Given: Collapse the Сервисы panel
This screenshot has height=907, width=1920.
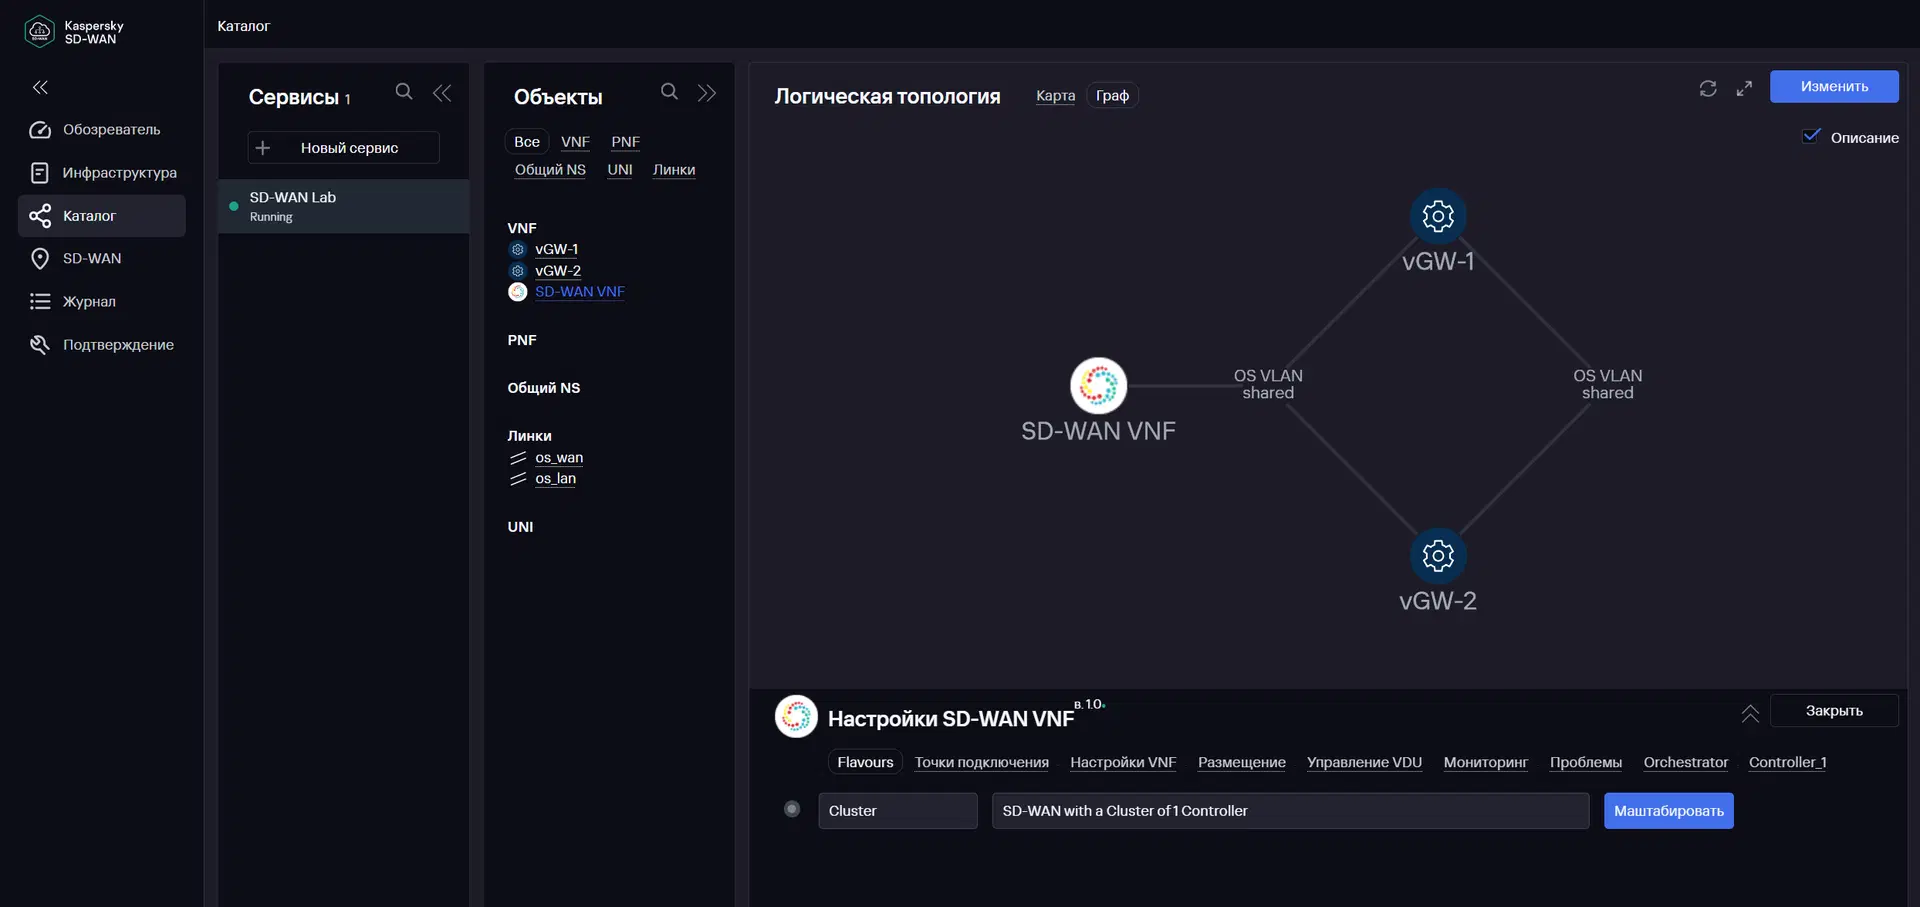Looking at the screenshot, I should (x=442, y=93).
